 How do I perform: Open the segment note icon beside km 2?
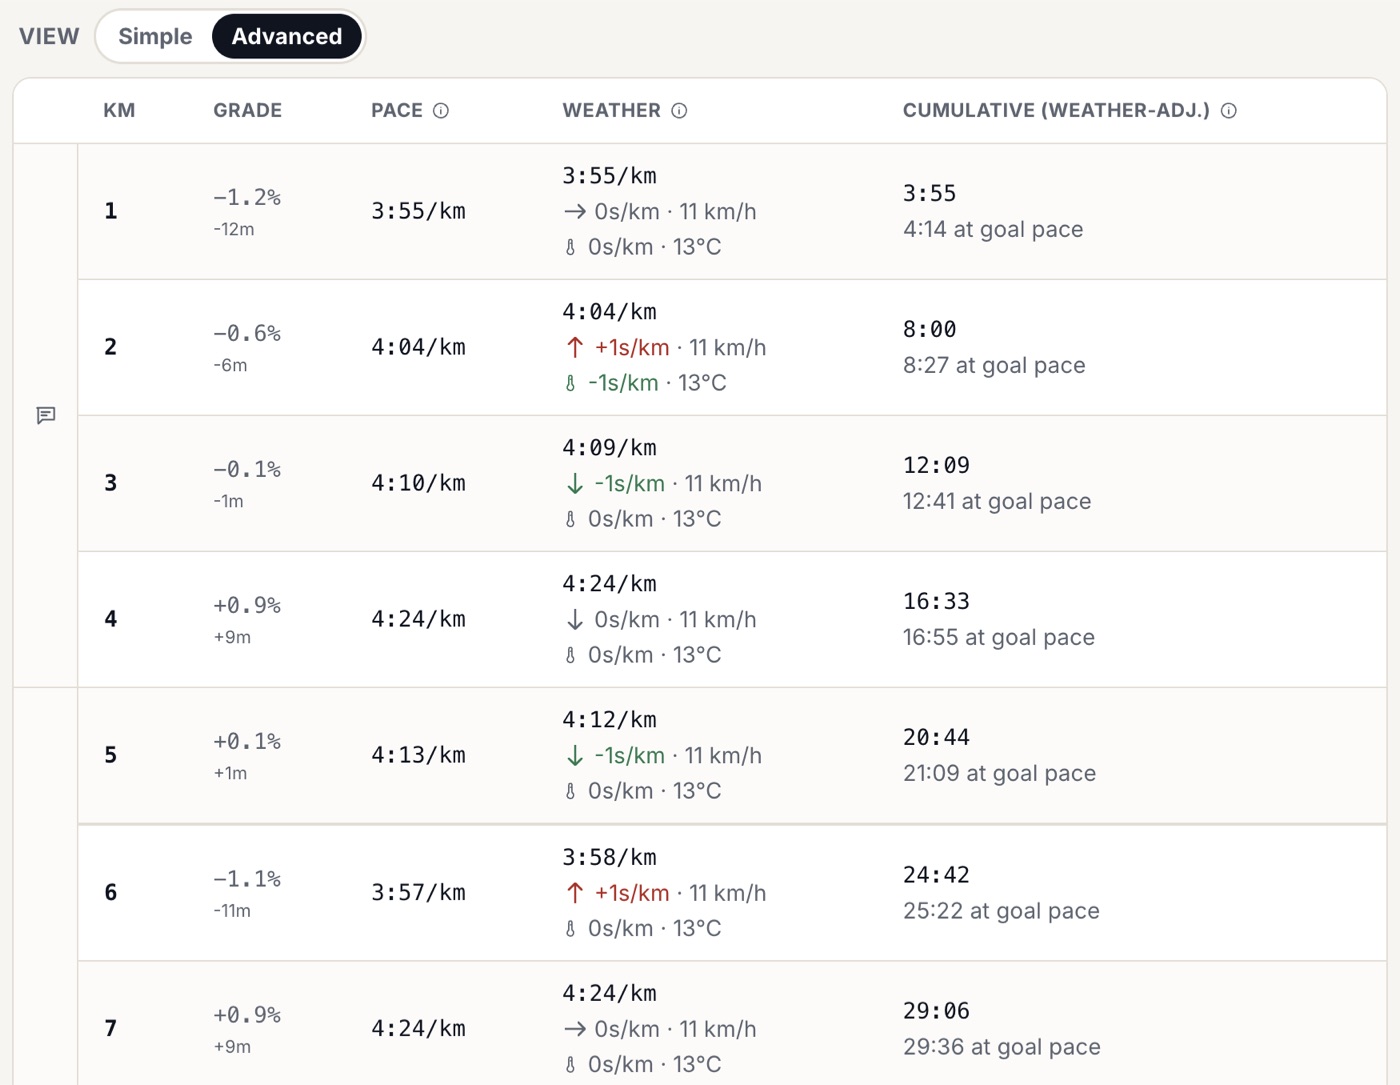click(46, 415)
